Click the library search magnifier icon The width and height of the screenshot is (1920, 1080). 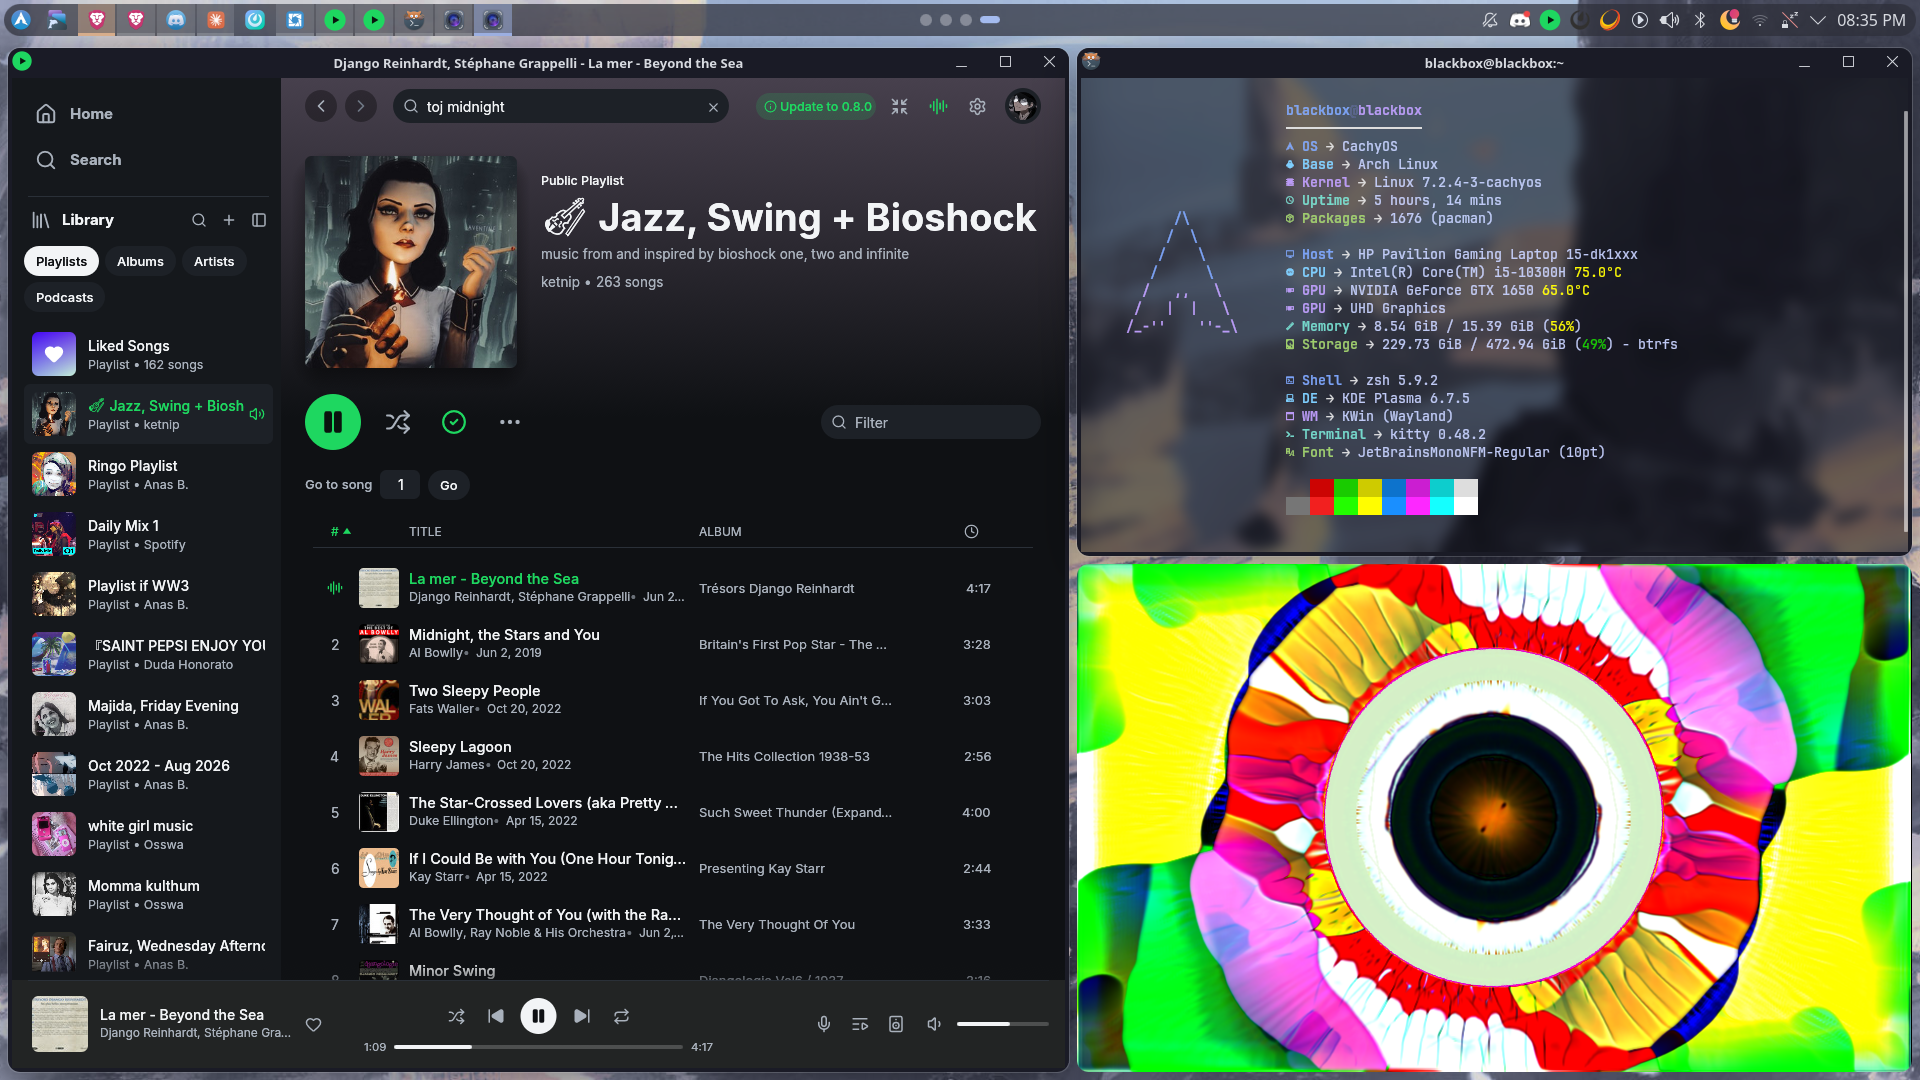(199, 220)
